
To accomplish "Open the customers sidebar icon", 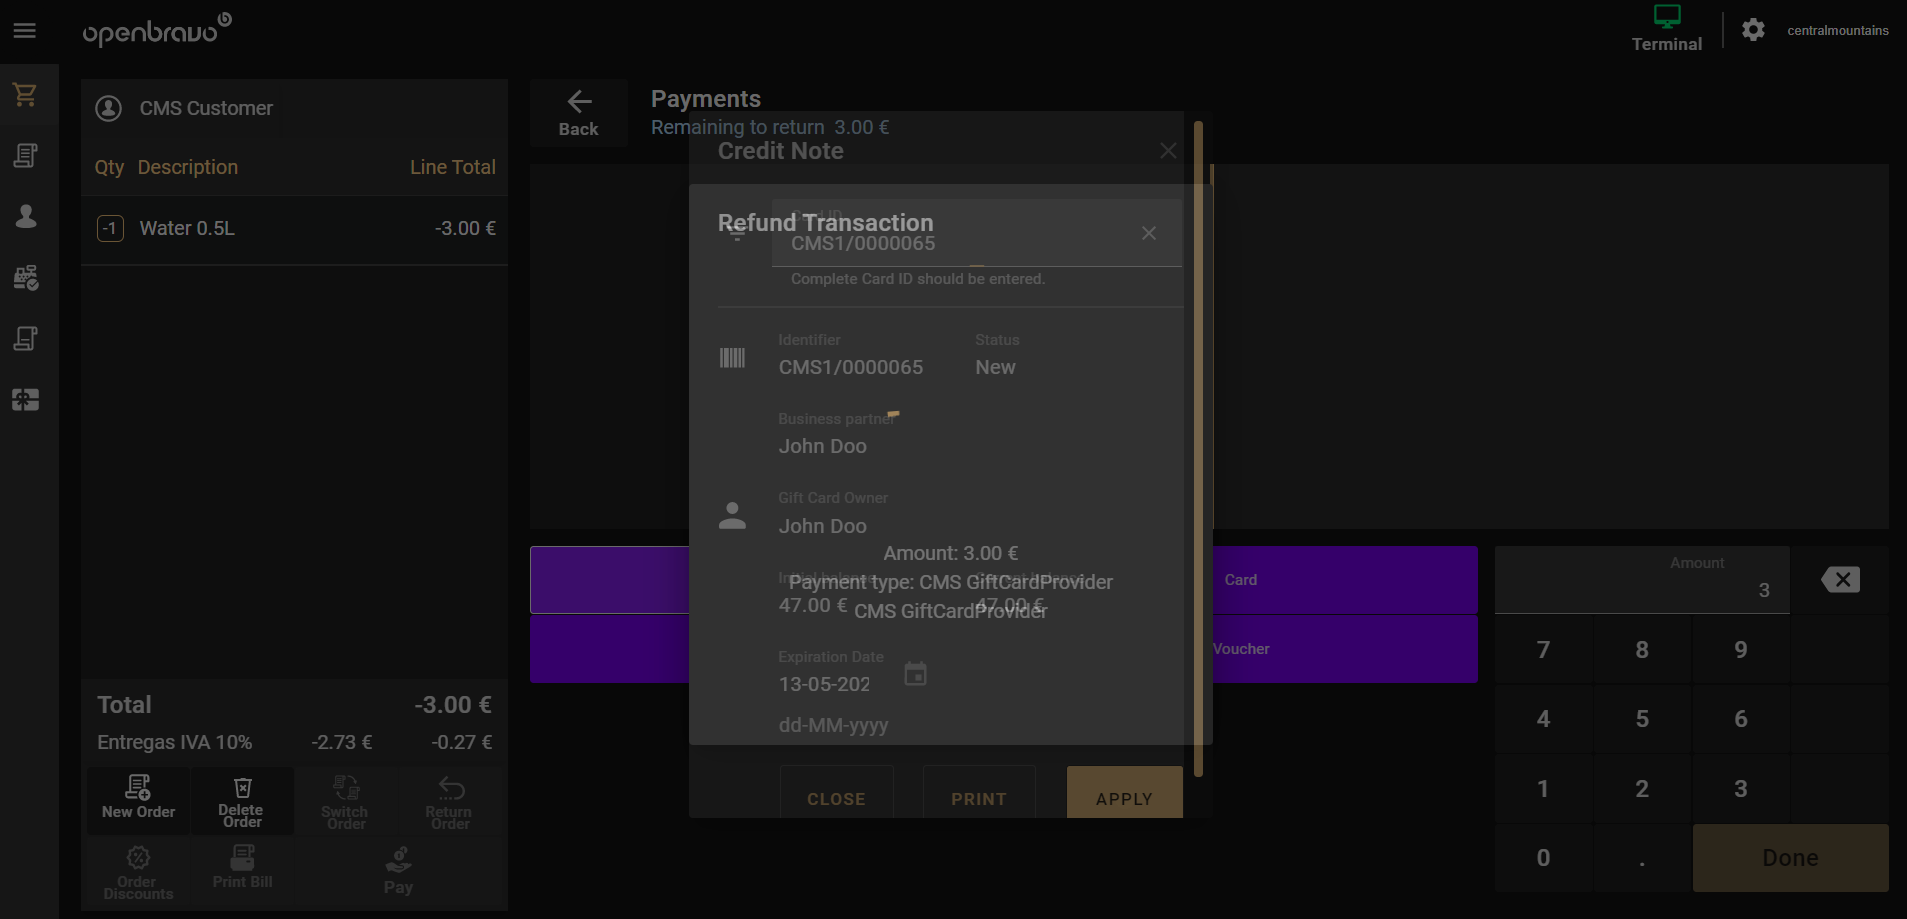I will (25, 217).
